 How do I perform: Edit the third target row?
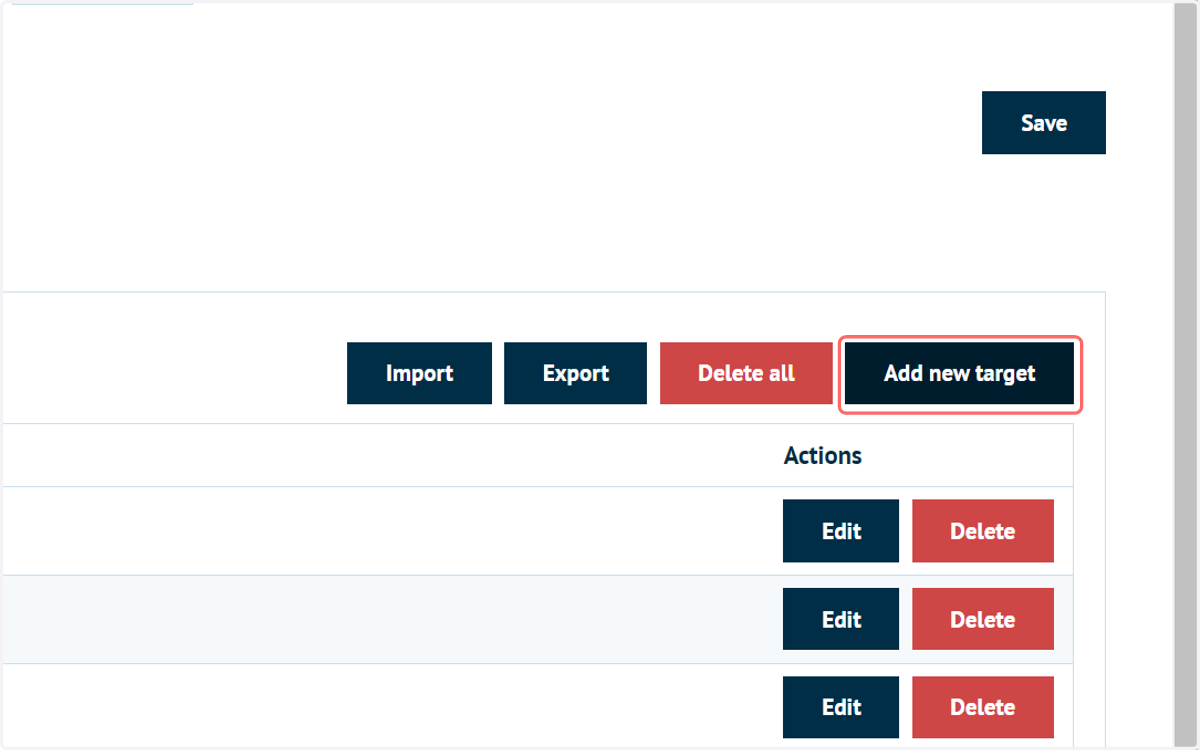[841, 707]
